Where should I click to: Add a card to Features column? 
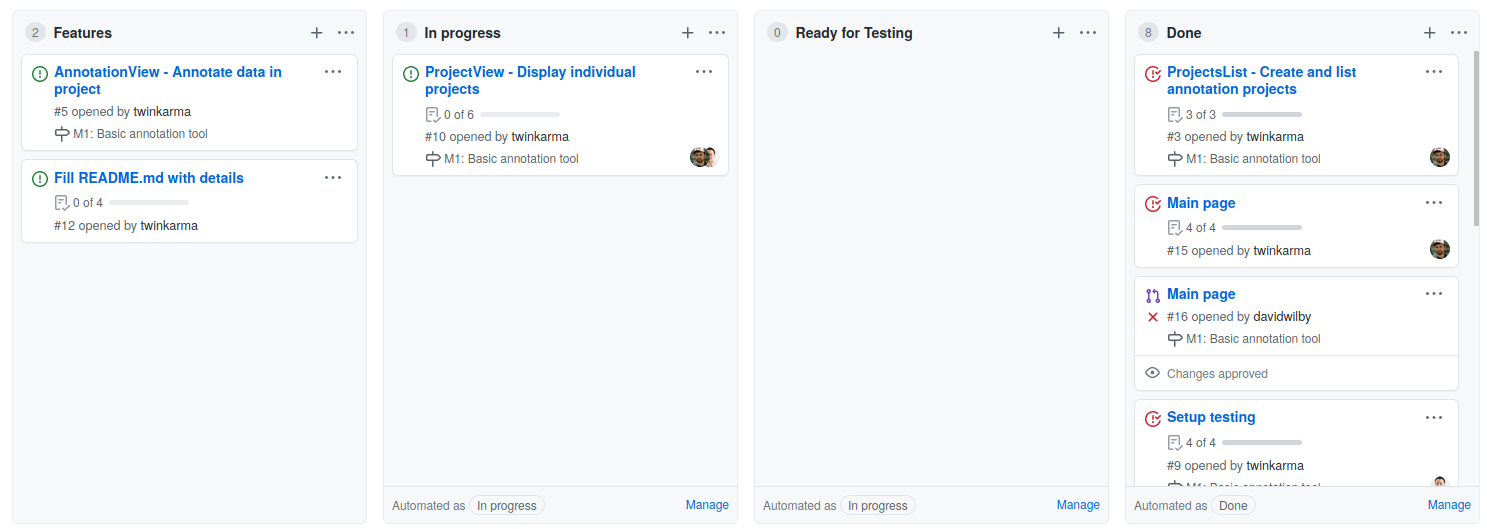tap(316, 33)
